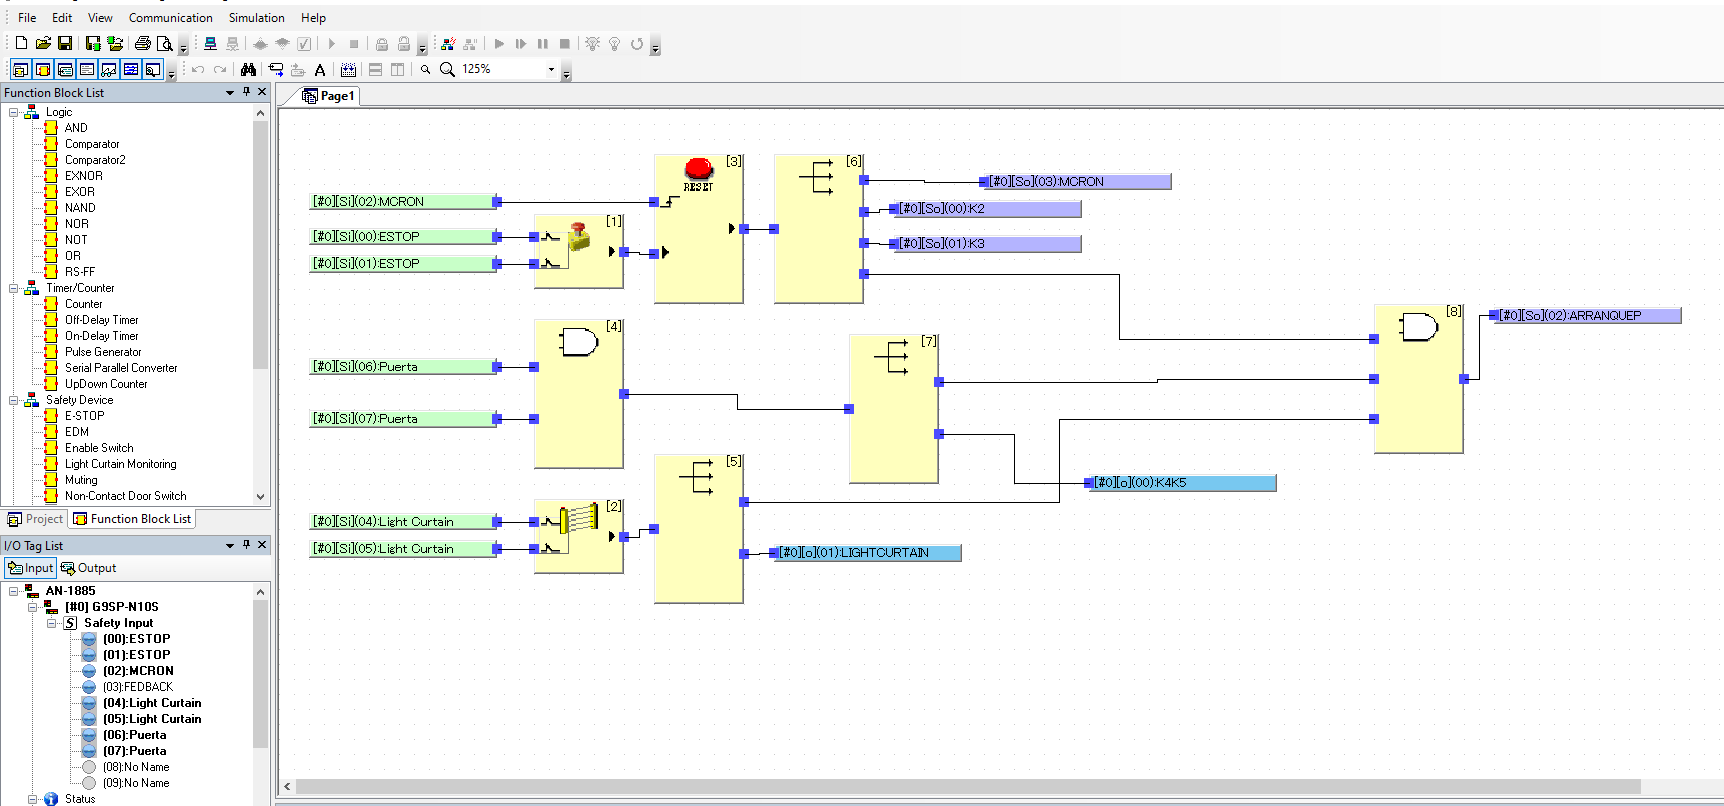Open the 125% zoom level dropdown
Viewport: 1724px width, 806px height.
(x=551, y=69)
